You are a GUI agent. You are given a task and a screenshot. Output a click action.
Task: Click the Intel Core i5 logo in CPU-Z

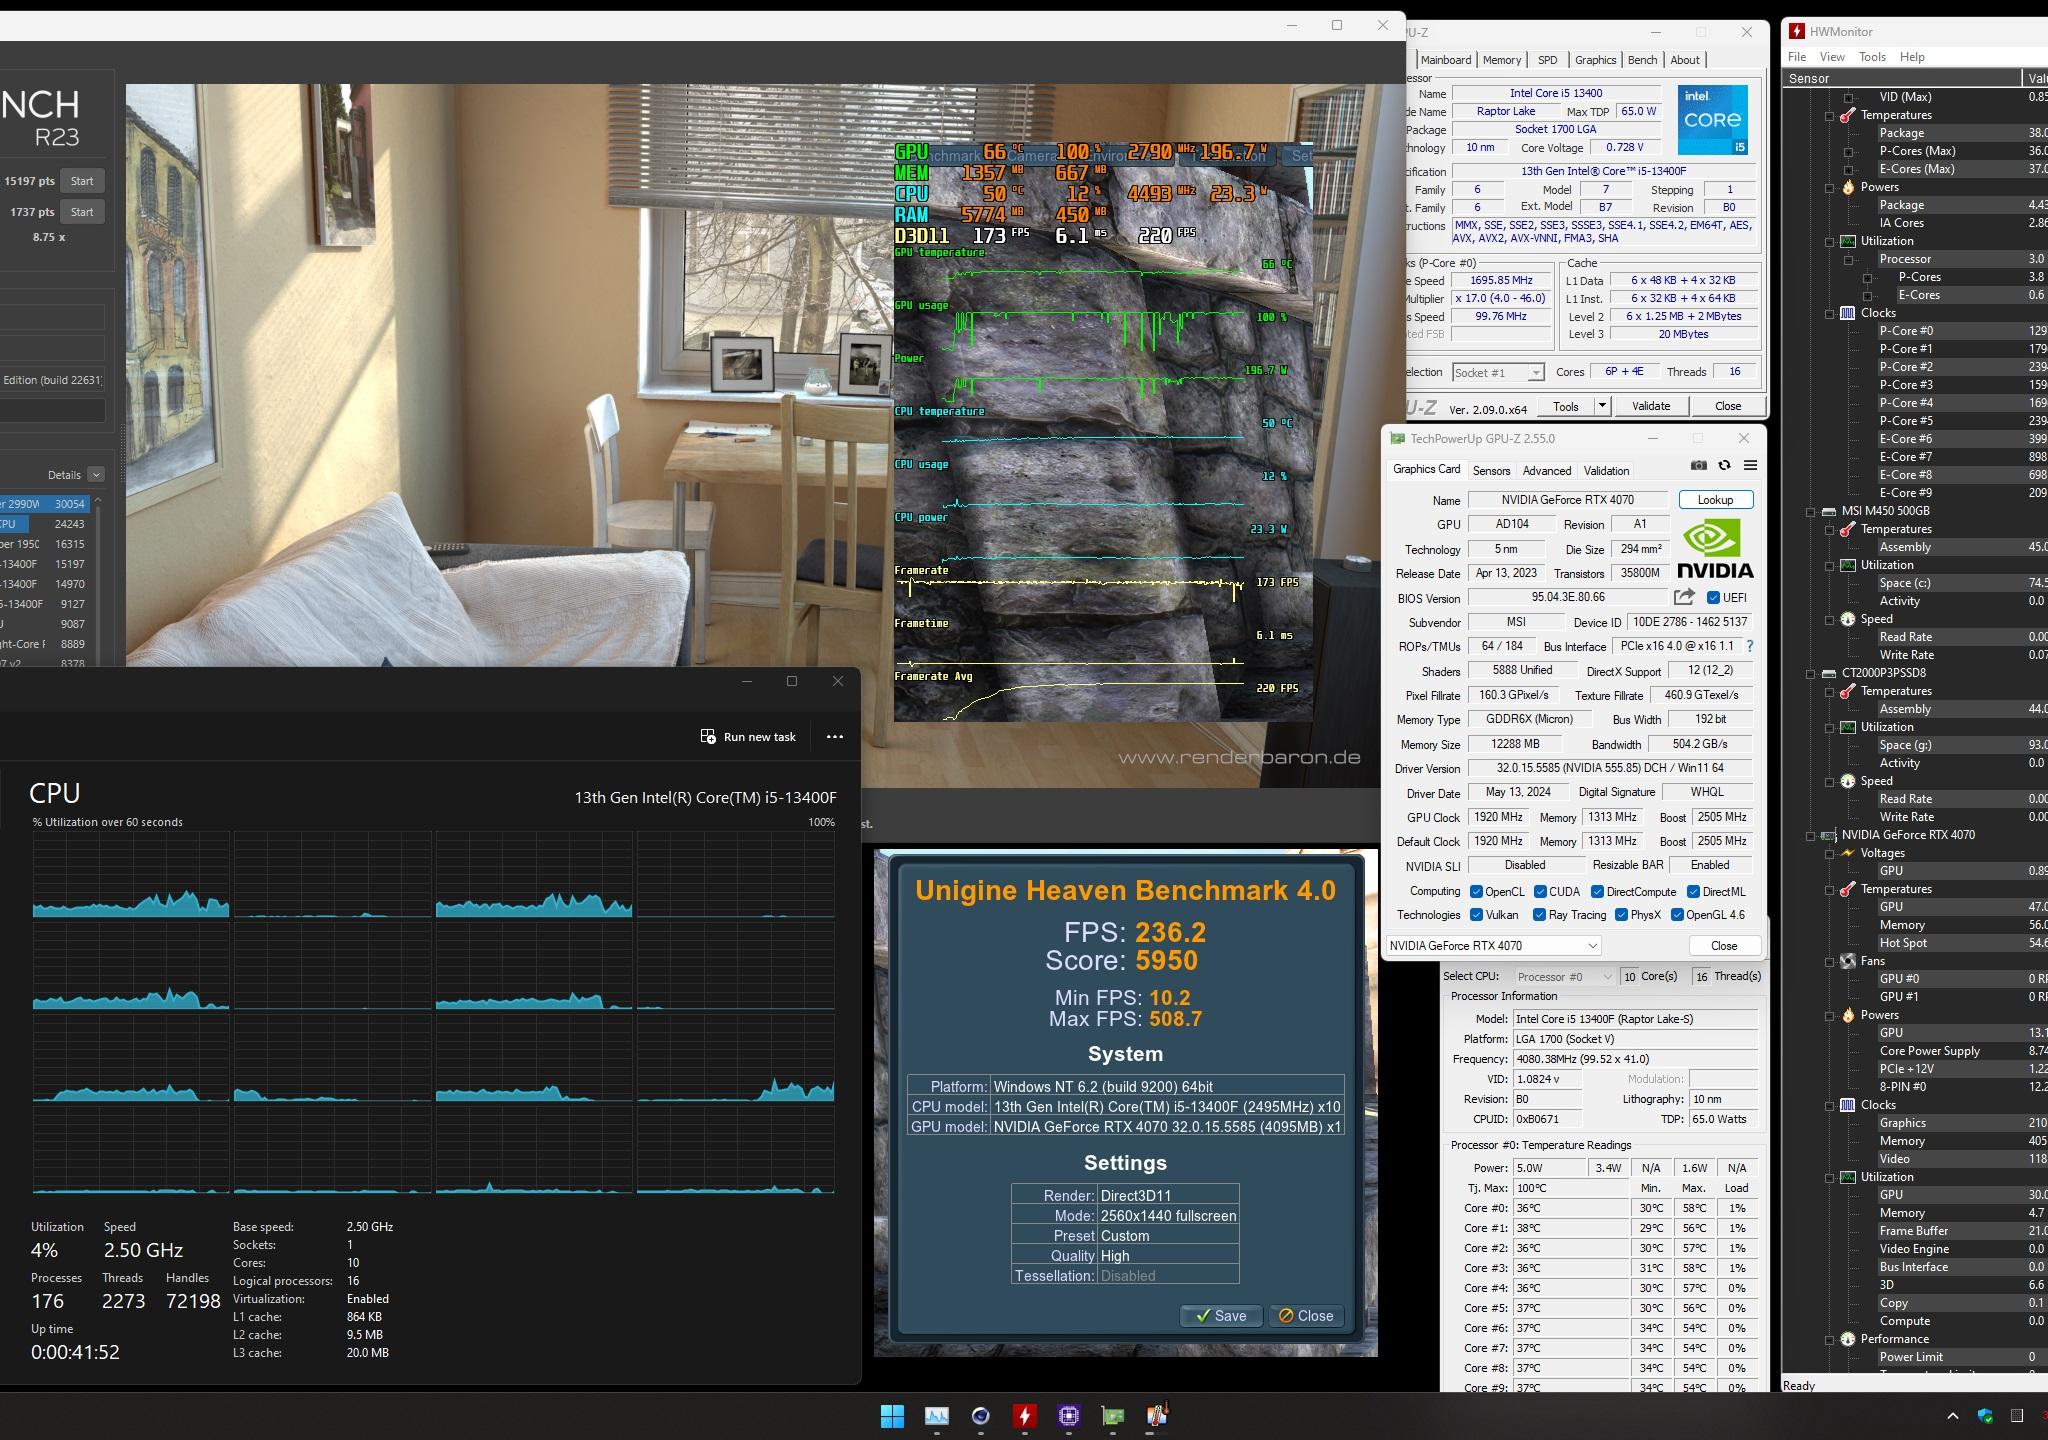coord(1712,120)
